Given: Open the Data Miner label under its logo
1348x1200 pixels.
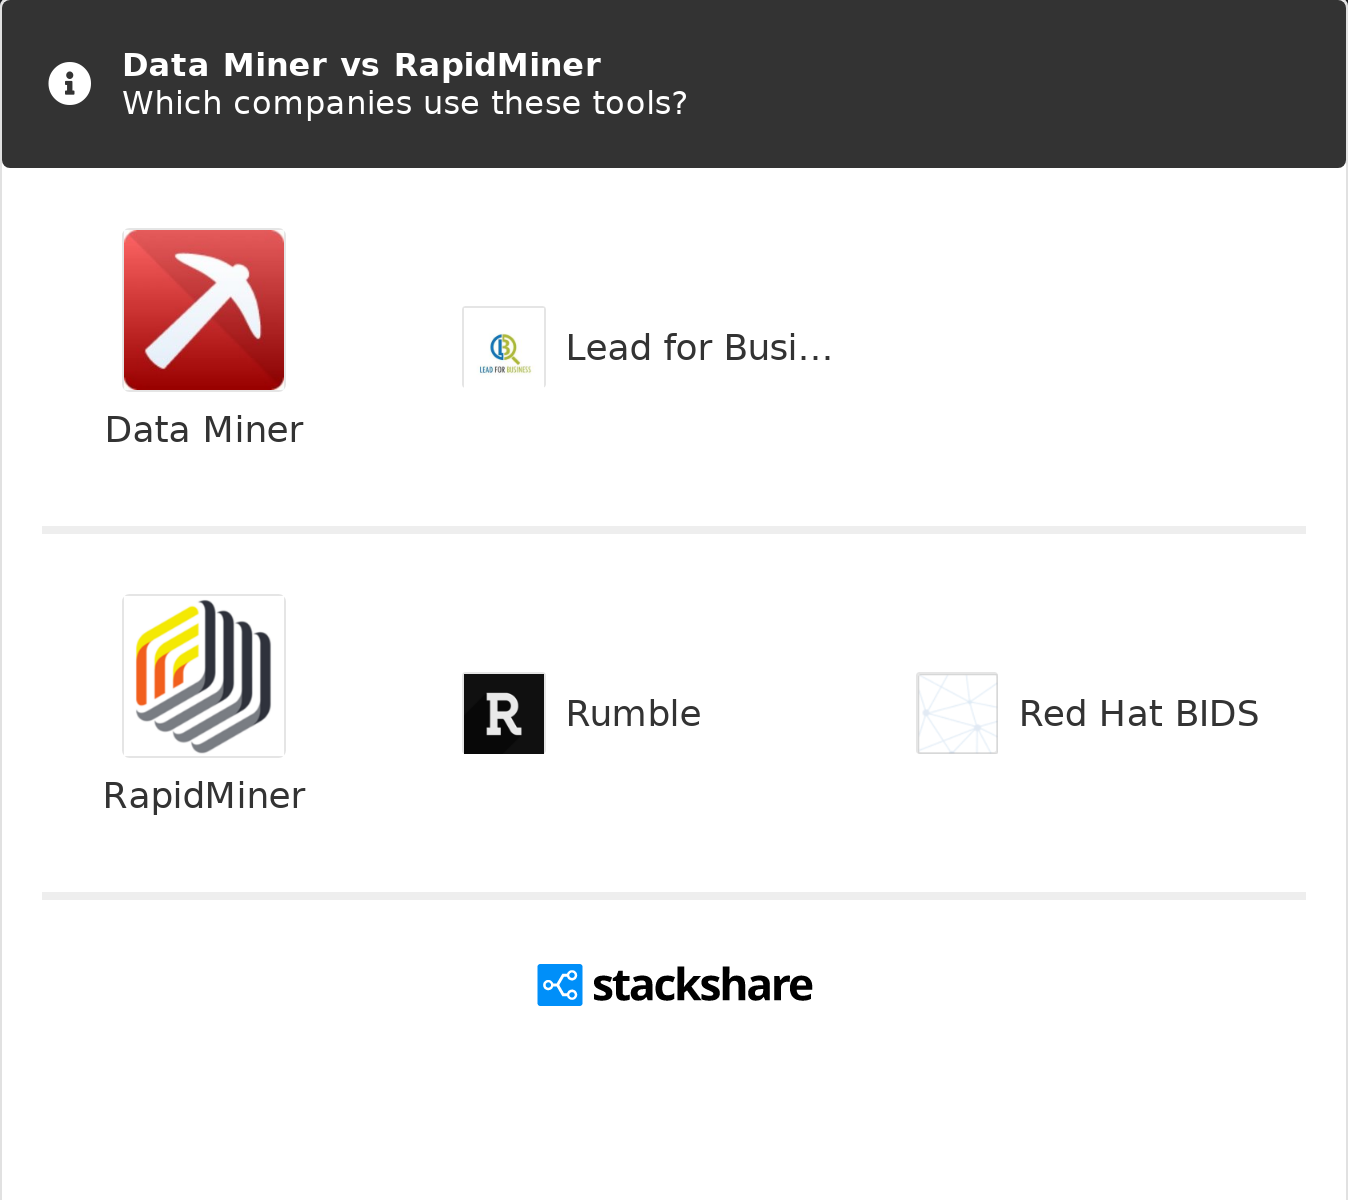Looking at the screenshot, I should 204,430.
